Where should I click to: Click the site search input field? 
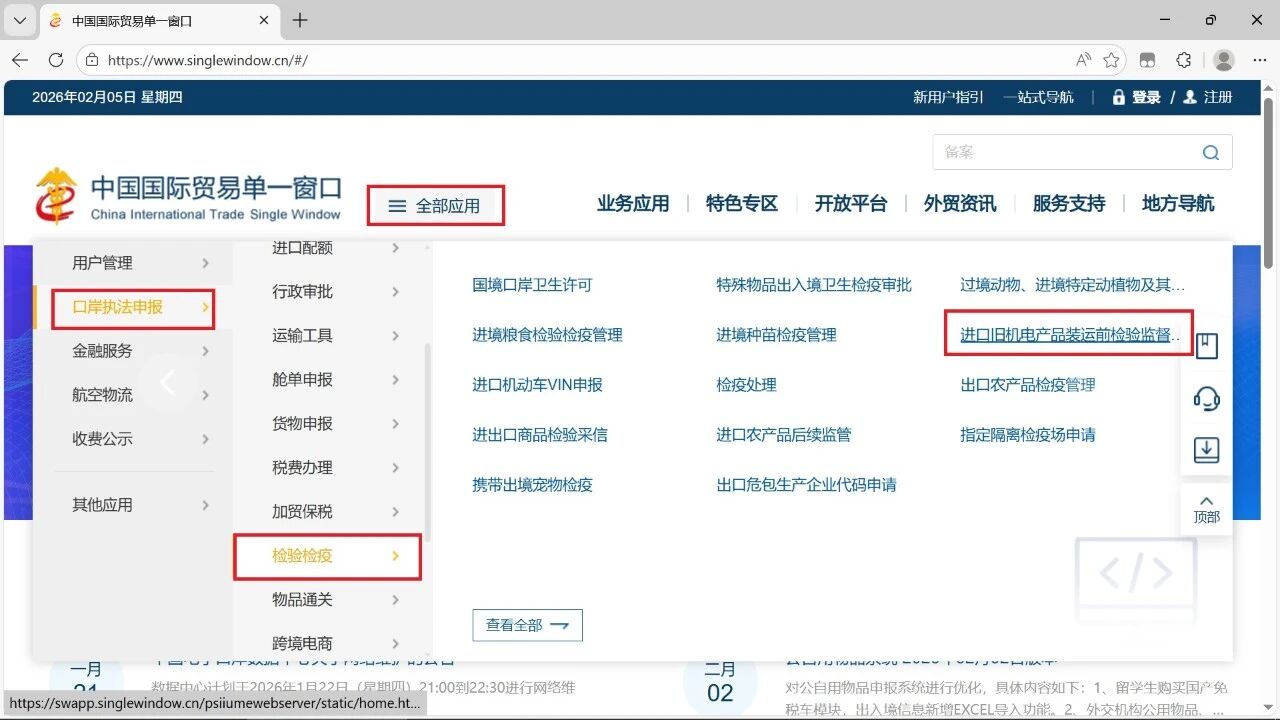[1065, 152]
